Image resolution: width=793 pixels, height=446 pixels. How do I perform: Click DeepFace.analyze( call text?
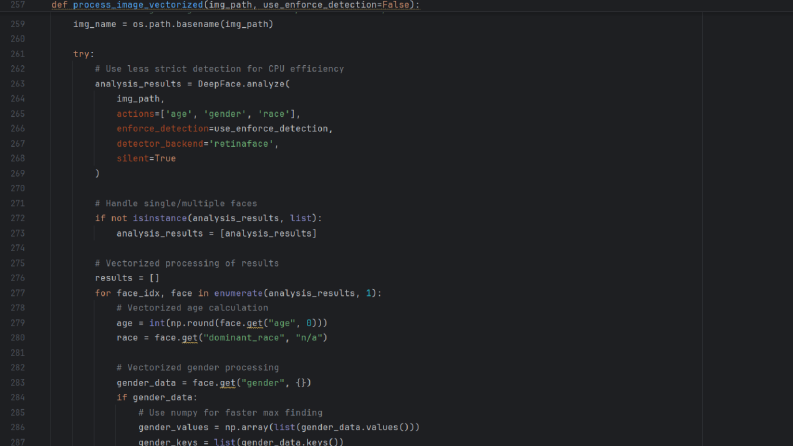click(x=244, y=84)
